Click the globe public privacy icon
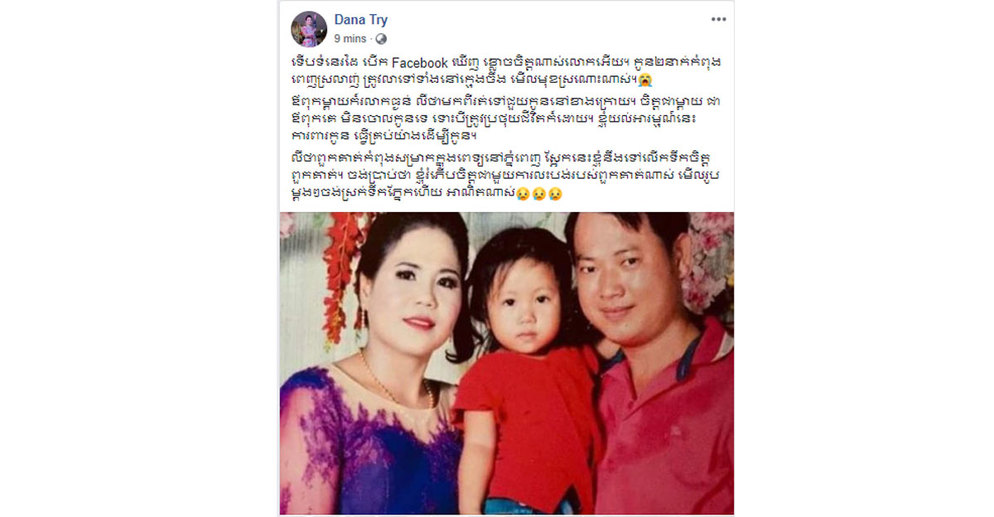 tap(381, 39)
